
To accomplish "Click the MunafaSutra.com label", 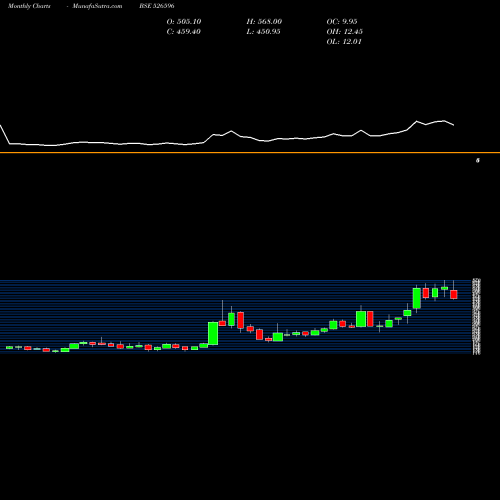I will [x=97, y=6].
